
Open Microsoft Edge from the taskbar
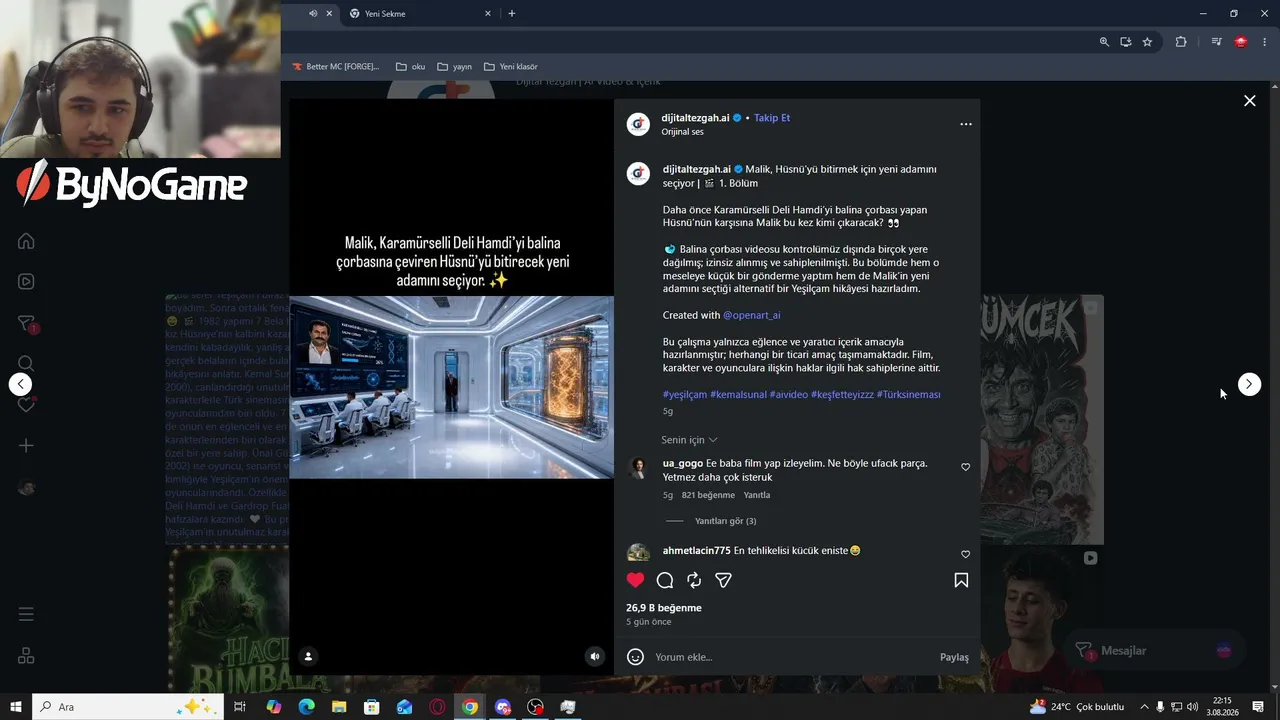point(306,707)
